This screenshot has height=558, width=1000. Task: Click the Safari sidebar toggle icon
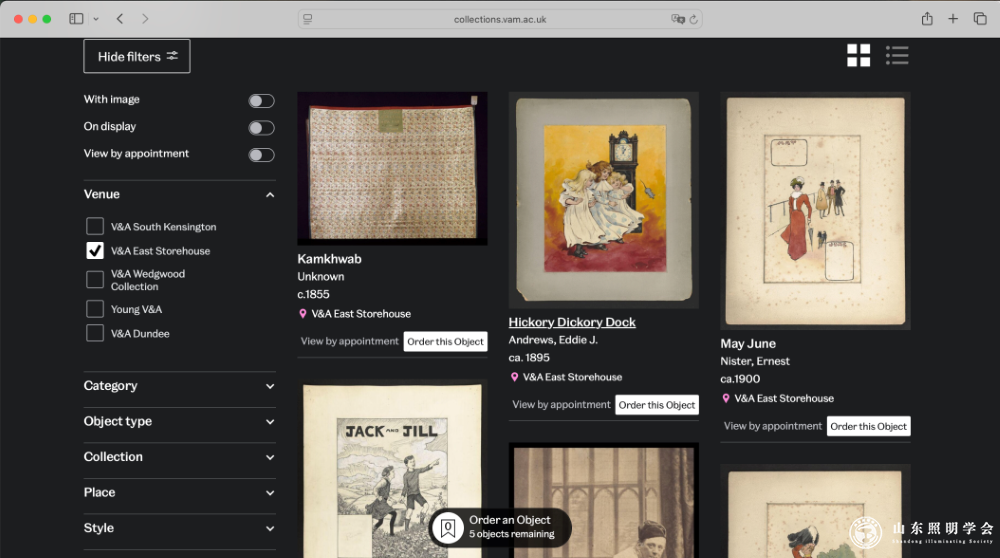76,19
